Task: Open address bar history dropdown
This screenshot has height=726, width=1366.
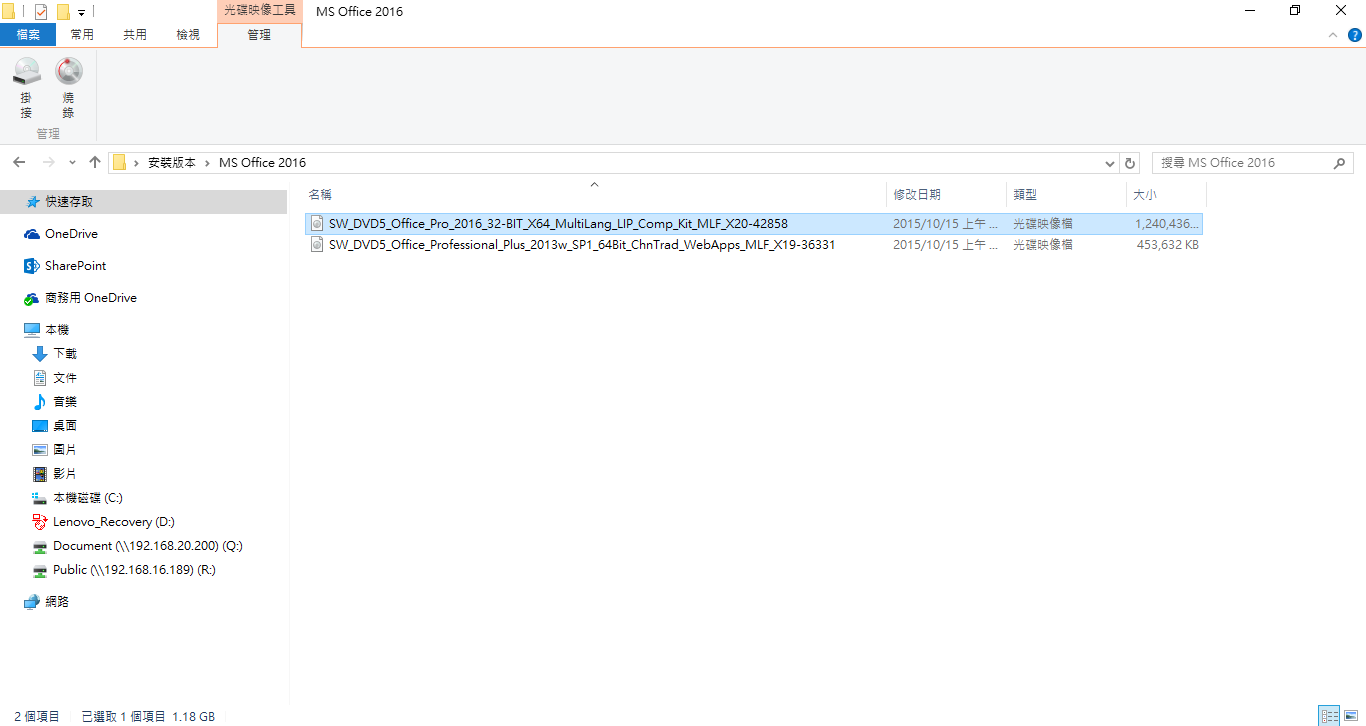Action: click(1110, 163)
